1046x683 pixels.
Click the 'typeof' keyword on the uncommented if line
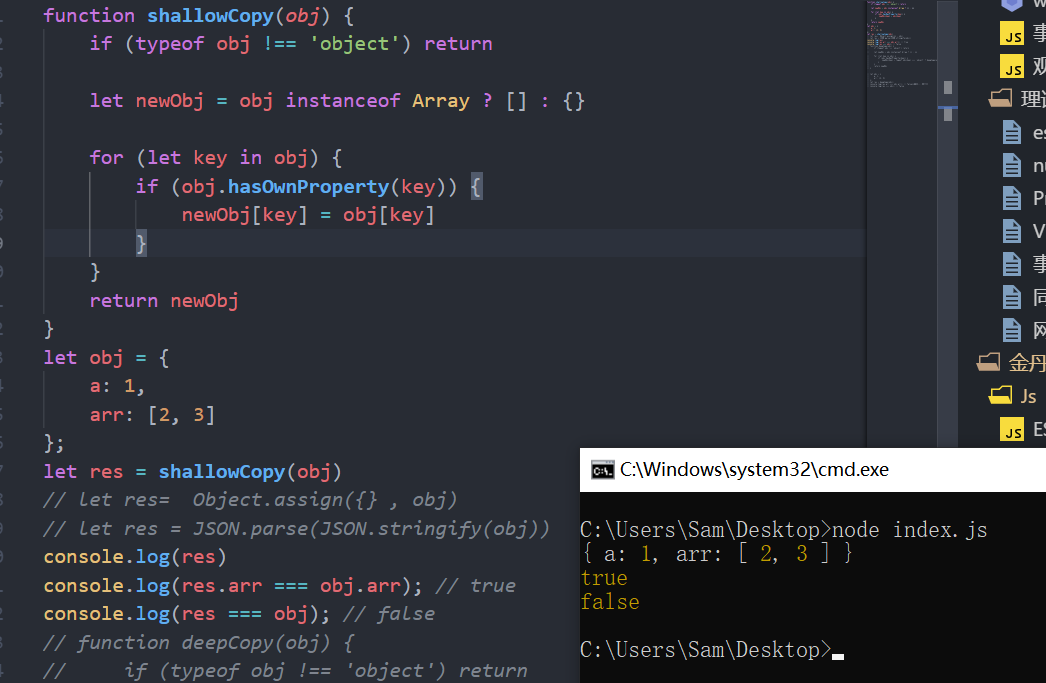coord(170,44)
